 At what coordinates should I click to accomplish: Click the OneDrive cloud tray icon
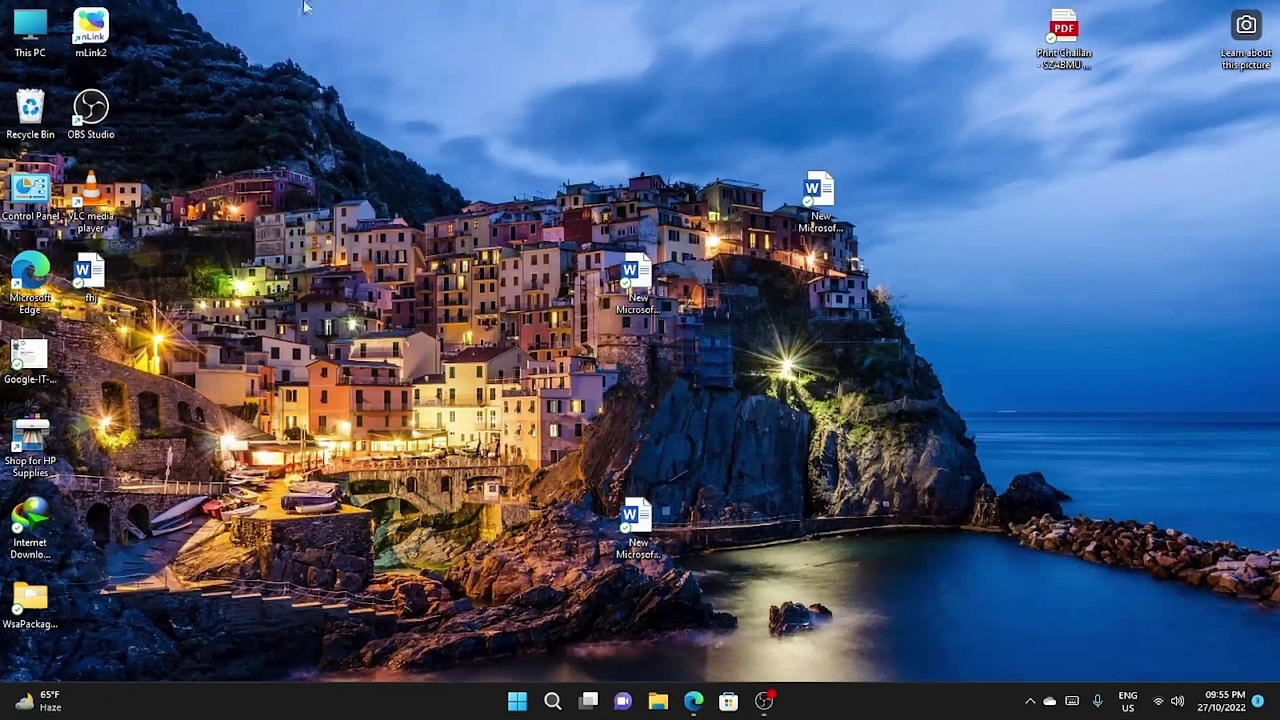1050,701
